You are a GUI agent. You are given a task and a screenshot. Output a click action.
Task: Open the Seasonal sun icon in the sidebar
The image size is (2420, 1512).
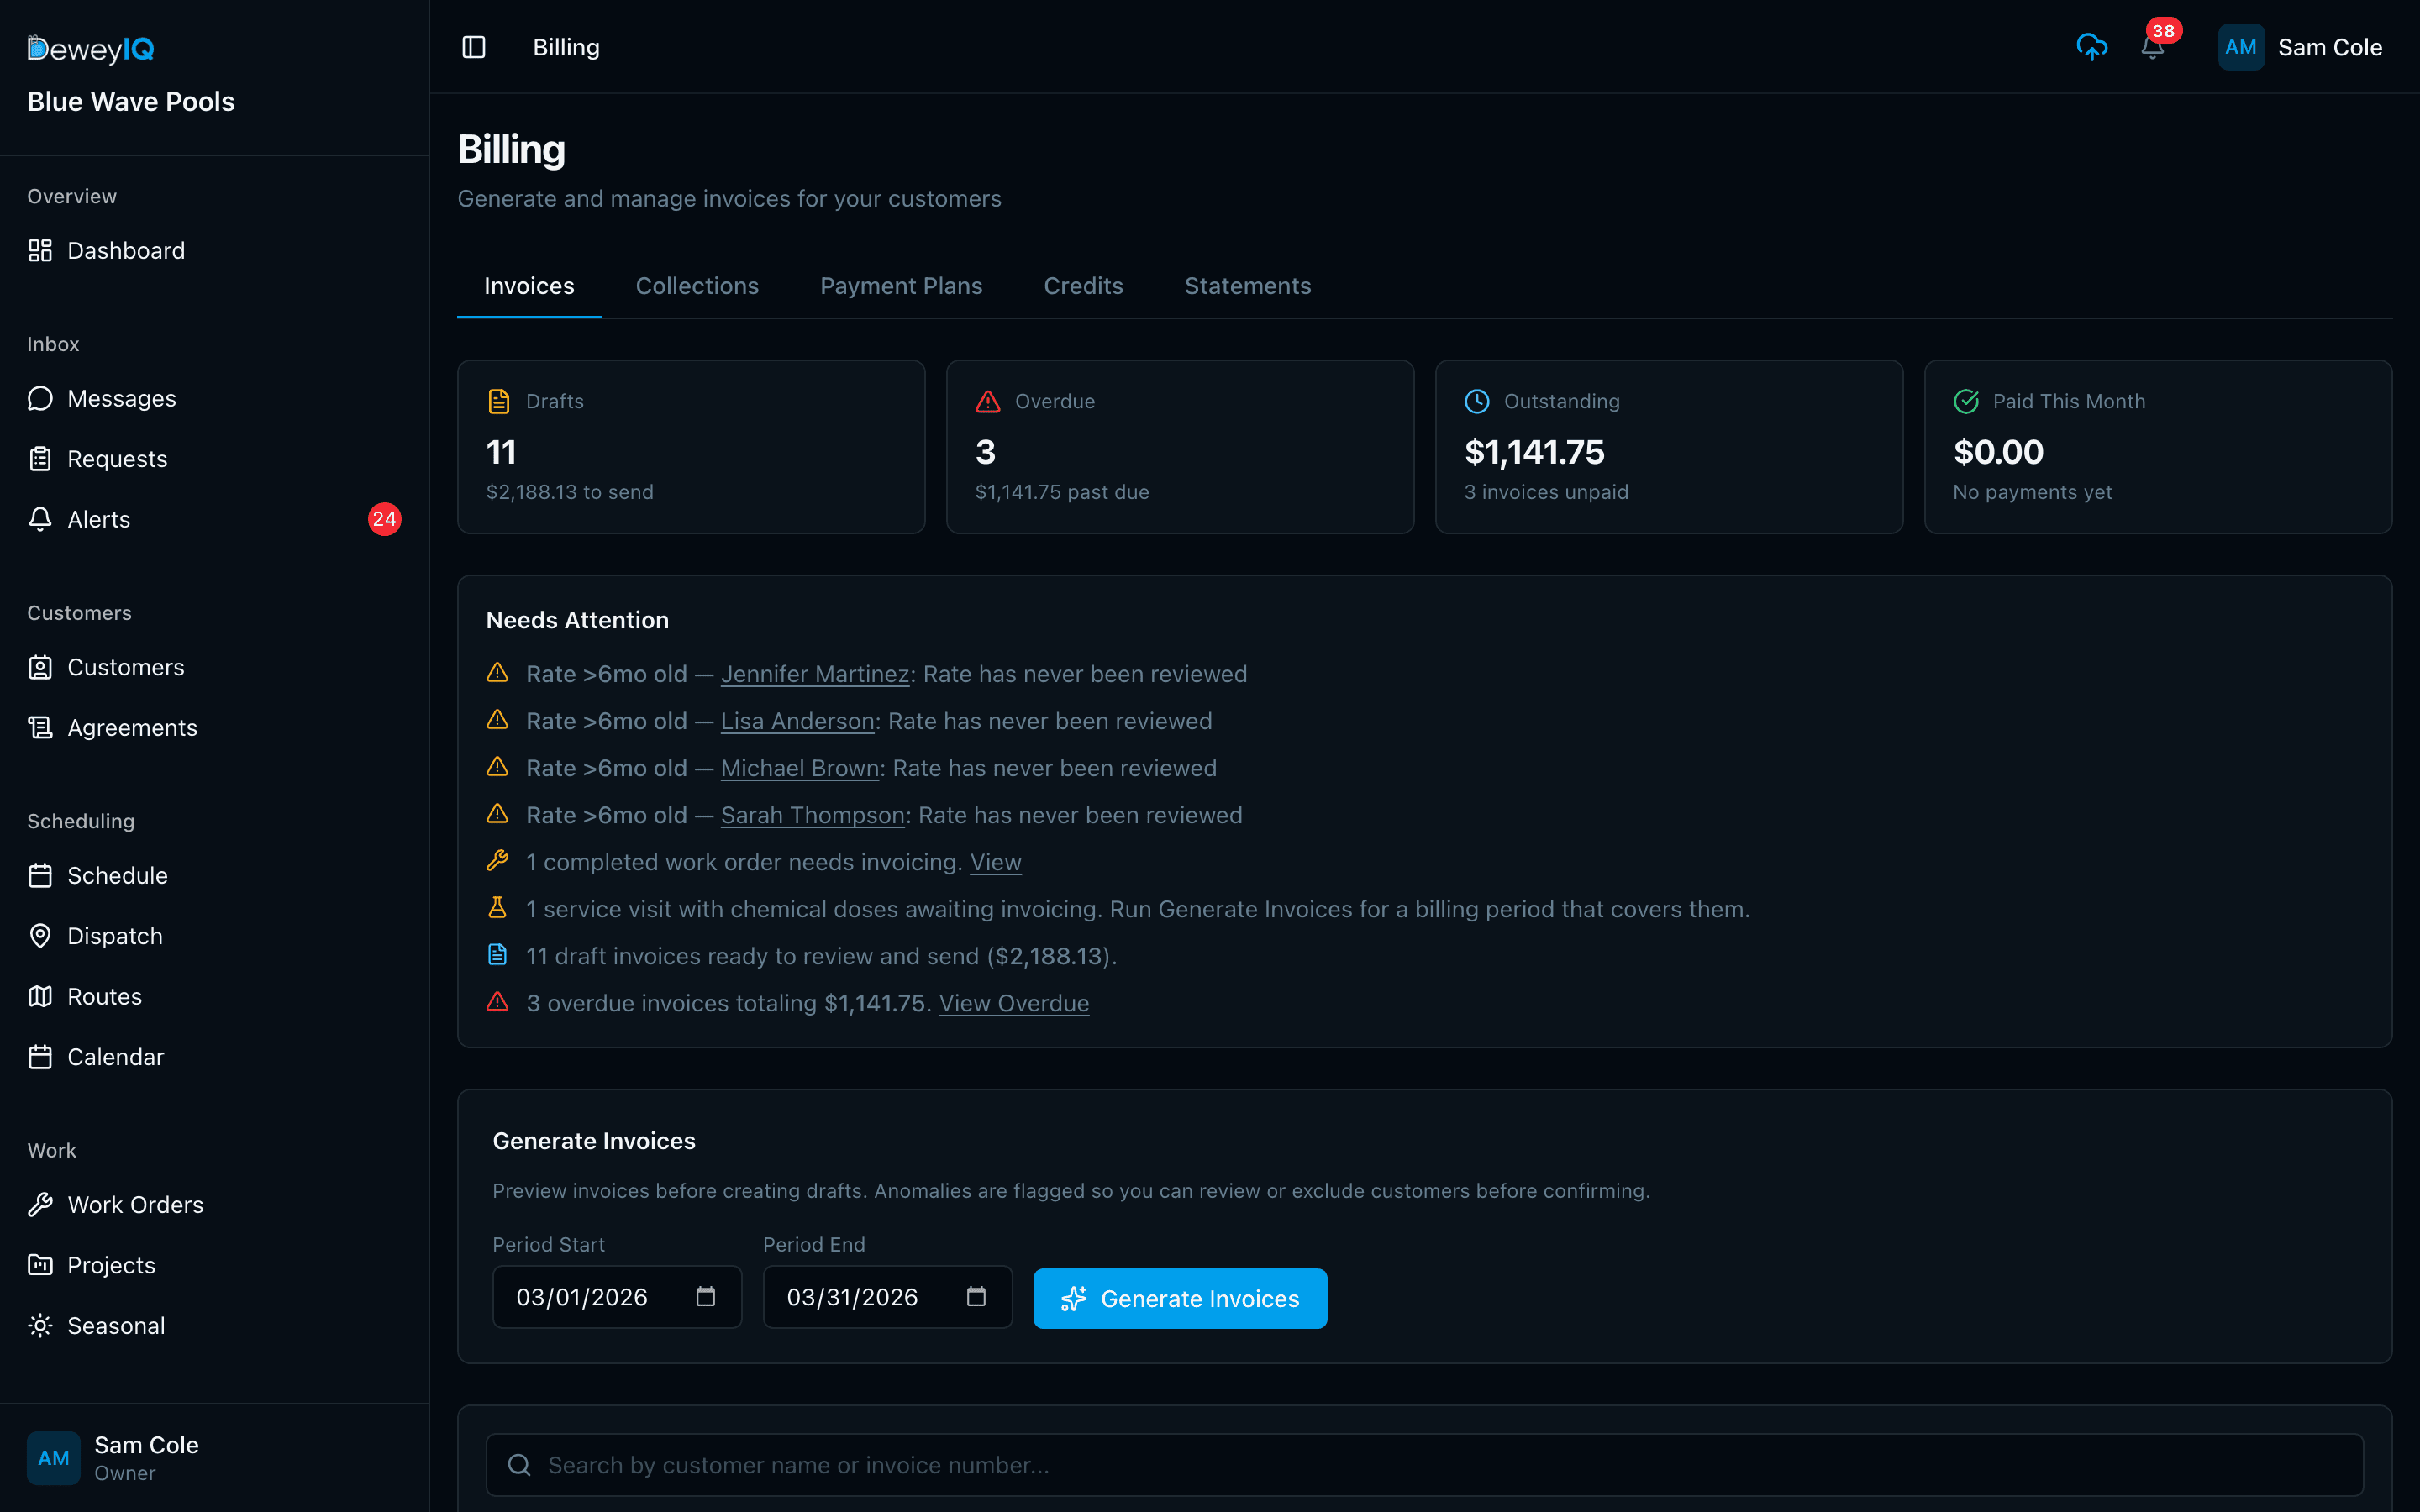tap(40, 1325)
